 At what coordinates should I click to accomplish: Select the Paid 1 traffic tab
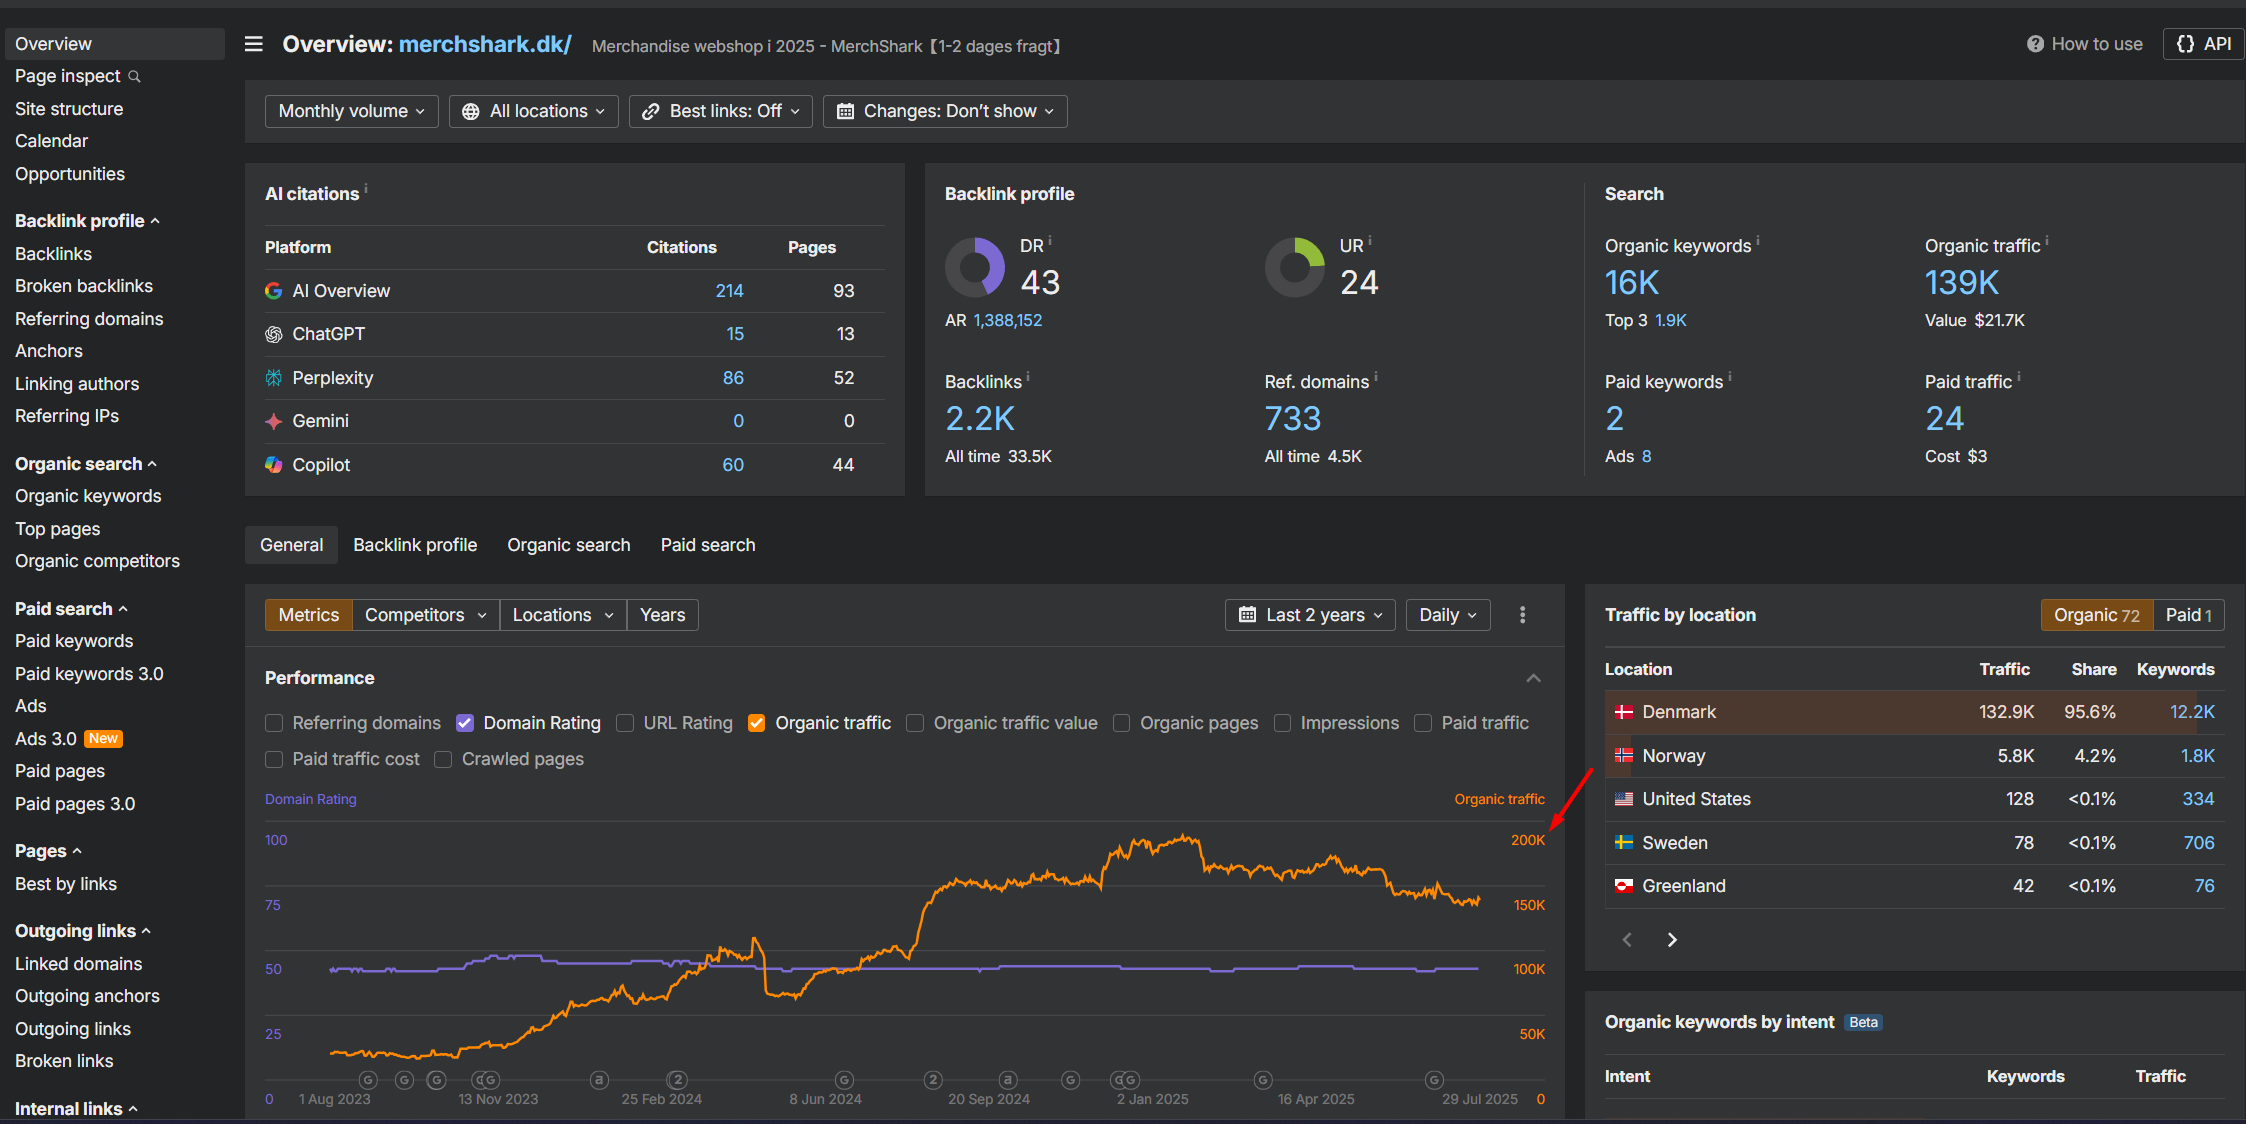(2187, 615)
